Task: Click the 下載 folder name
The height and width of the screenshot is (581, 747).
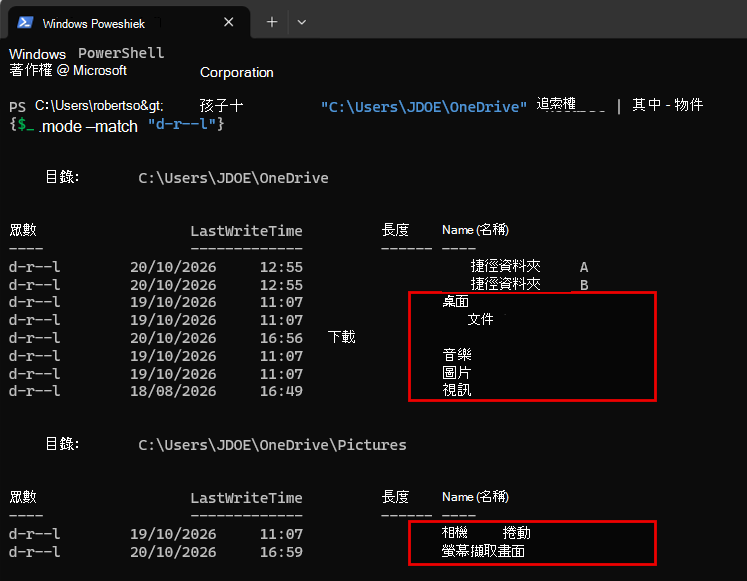Action: 342,337
